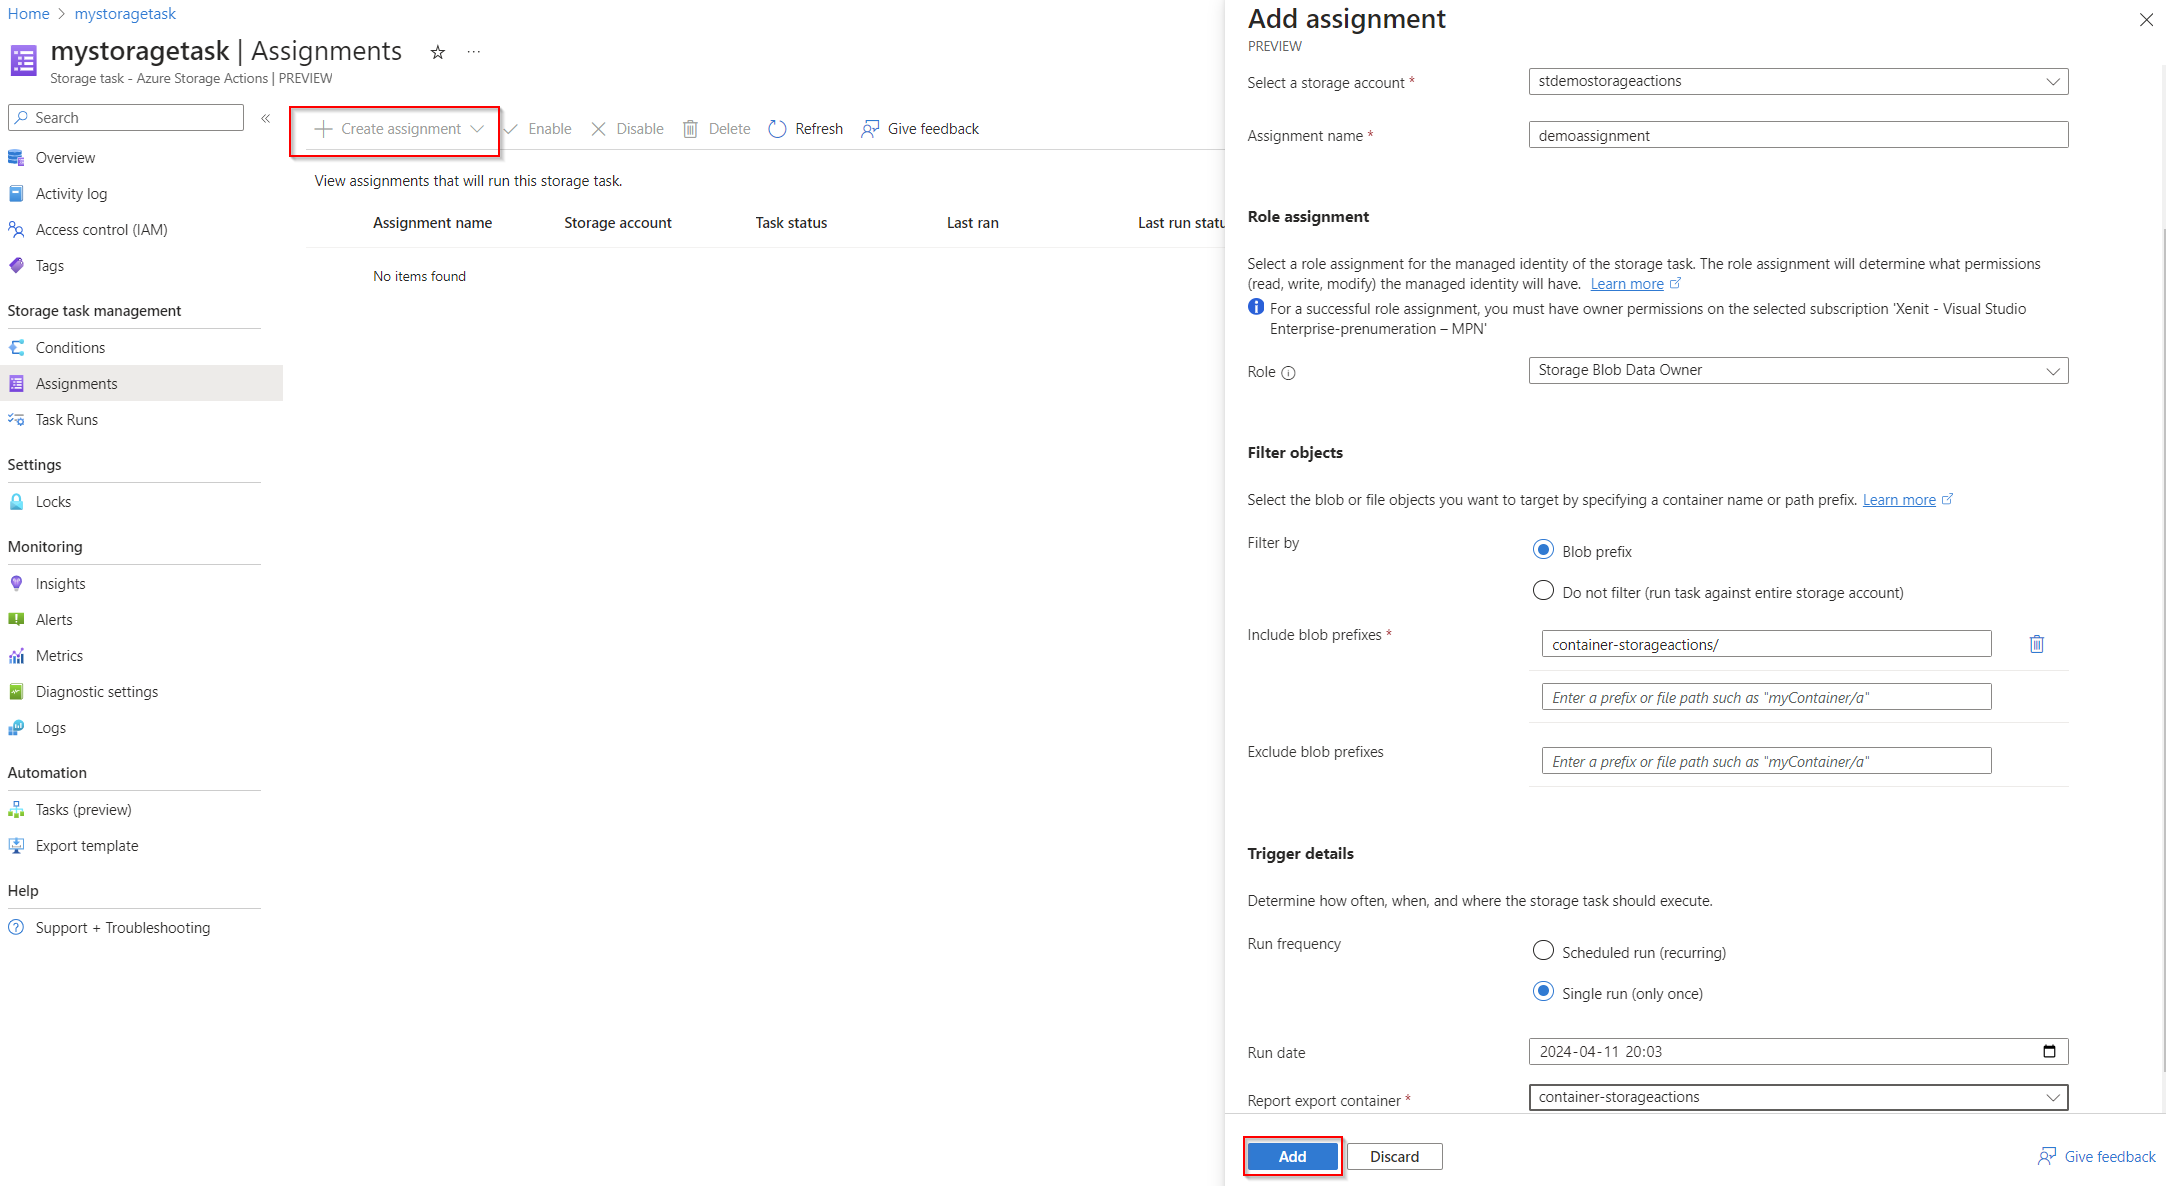Click the Diagnostic settings icon

pyautogui.click(x=16, y=692)
